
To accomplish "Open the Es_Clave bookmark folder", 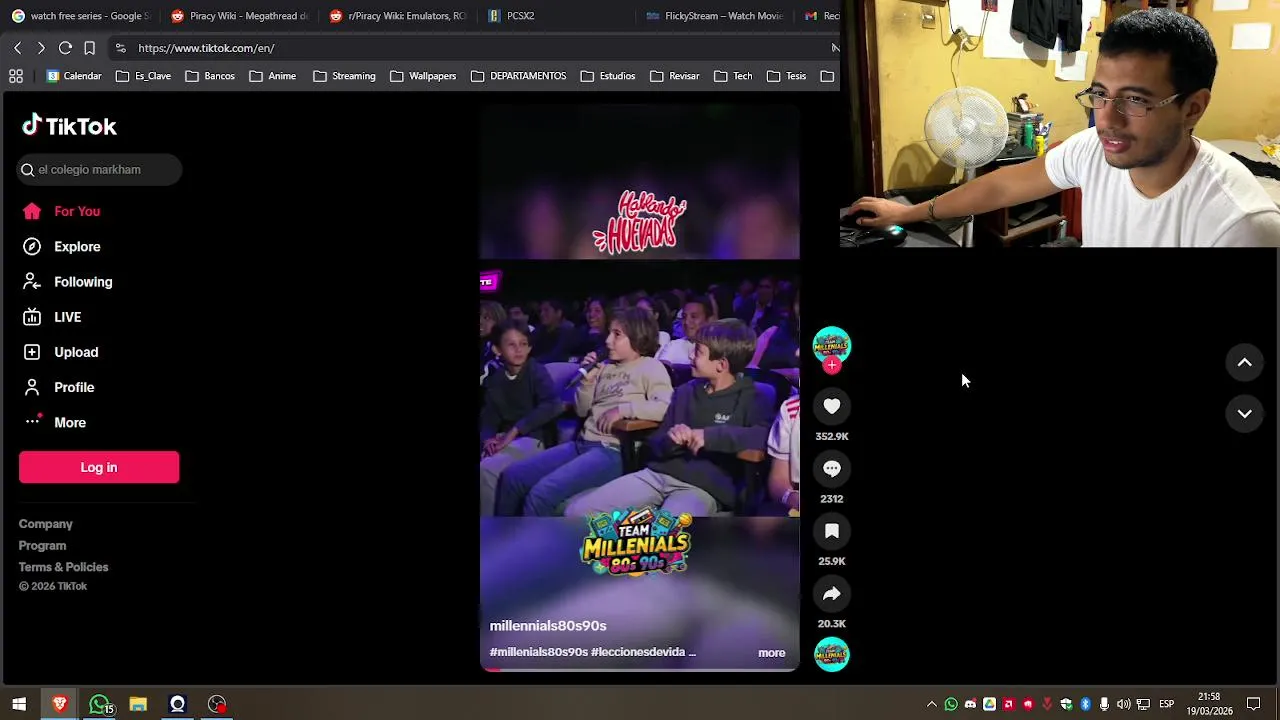I will pyautogui.click(x=143, y=76).
